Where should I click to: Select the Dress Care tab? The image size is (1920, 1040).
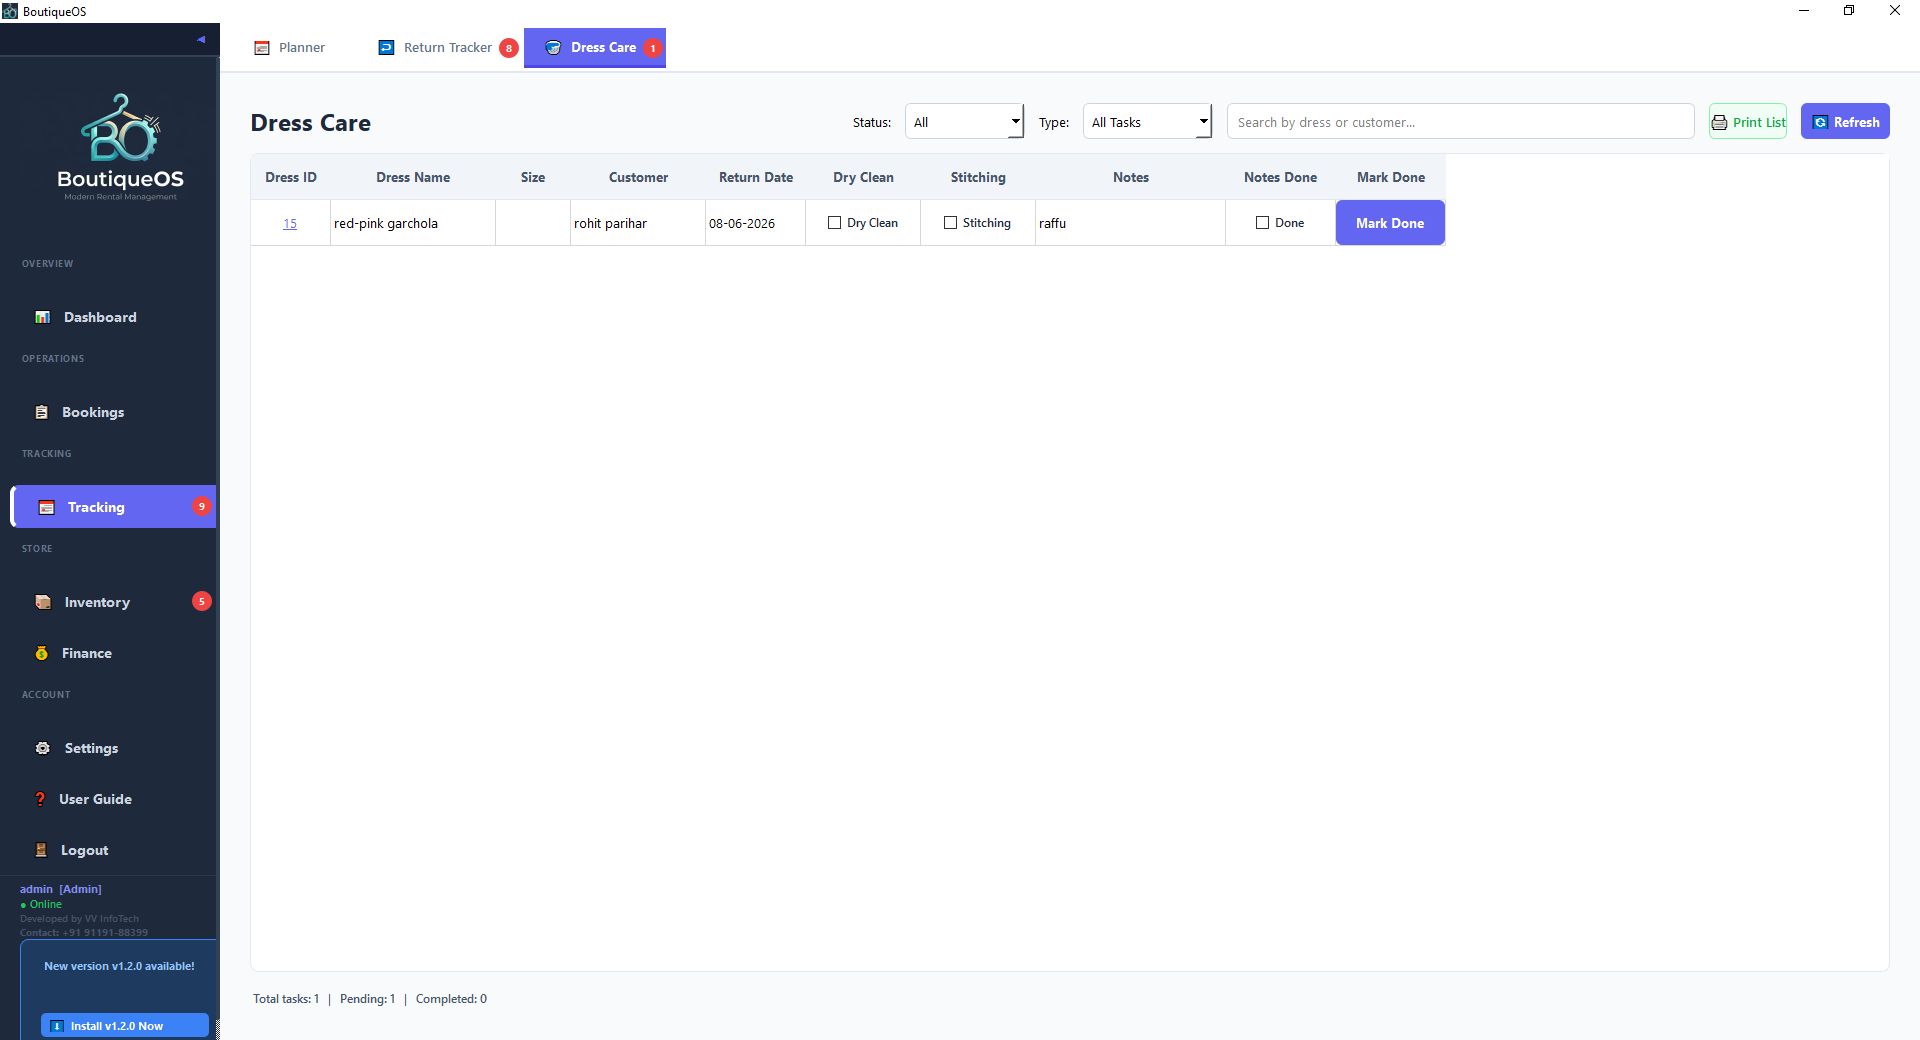[x=595, y=48]
